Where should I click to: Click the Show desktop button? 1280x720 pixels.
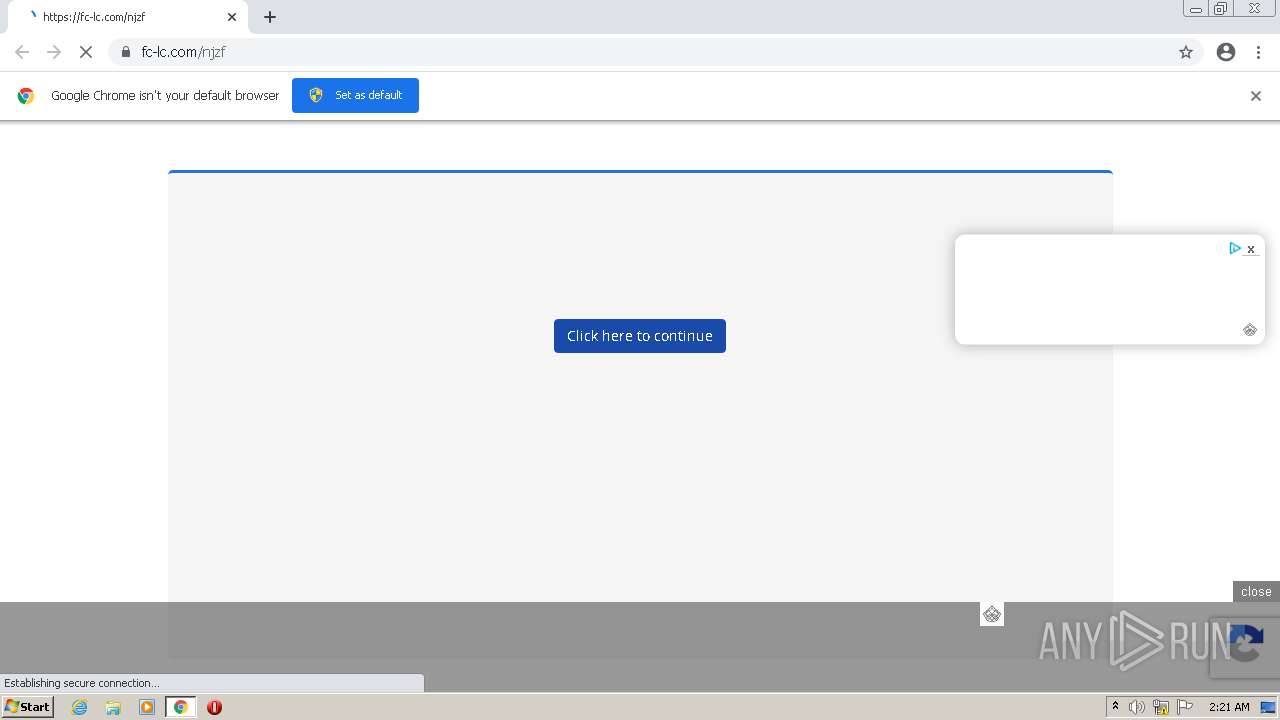point(1268,707)
